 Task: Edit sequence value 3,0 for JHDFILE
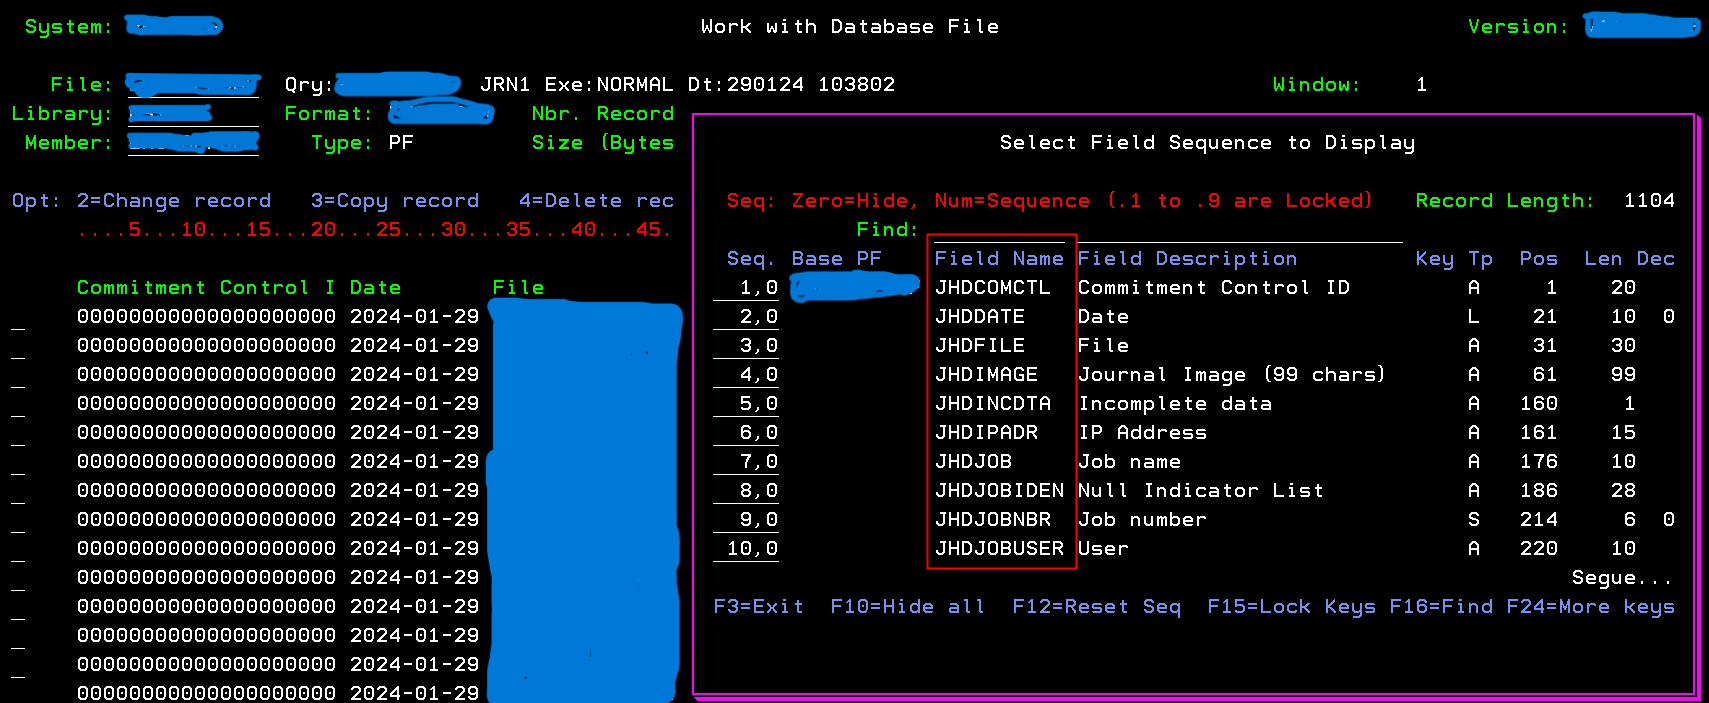click(x=746, y=346)
